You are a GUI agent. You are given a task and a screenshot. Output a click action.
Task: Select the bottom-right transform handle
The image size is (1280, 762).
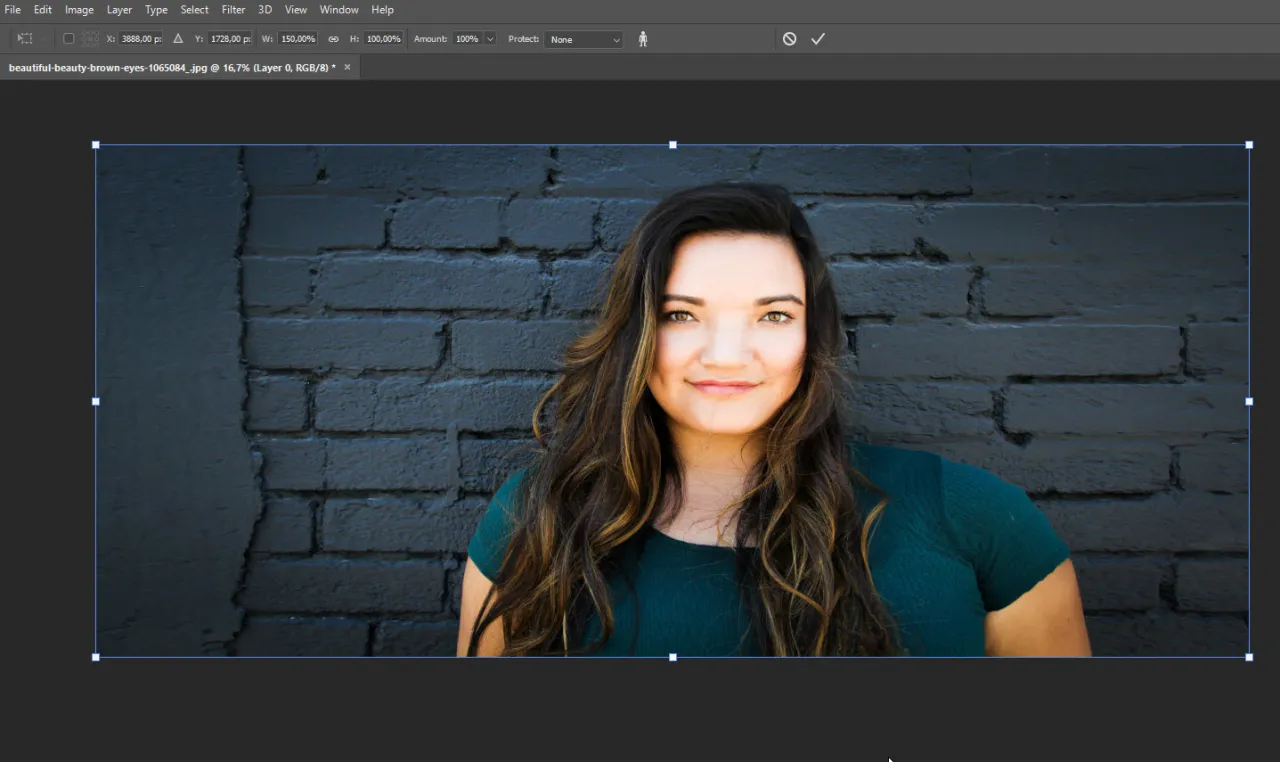[x=1248, y=657]
